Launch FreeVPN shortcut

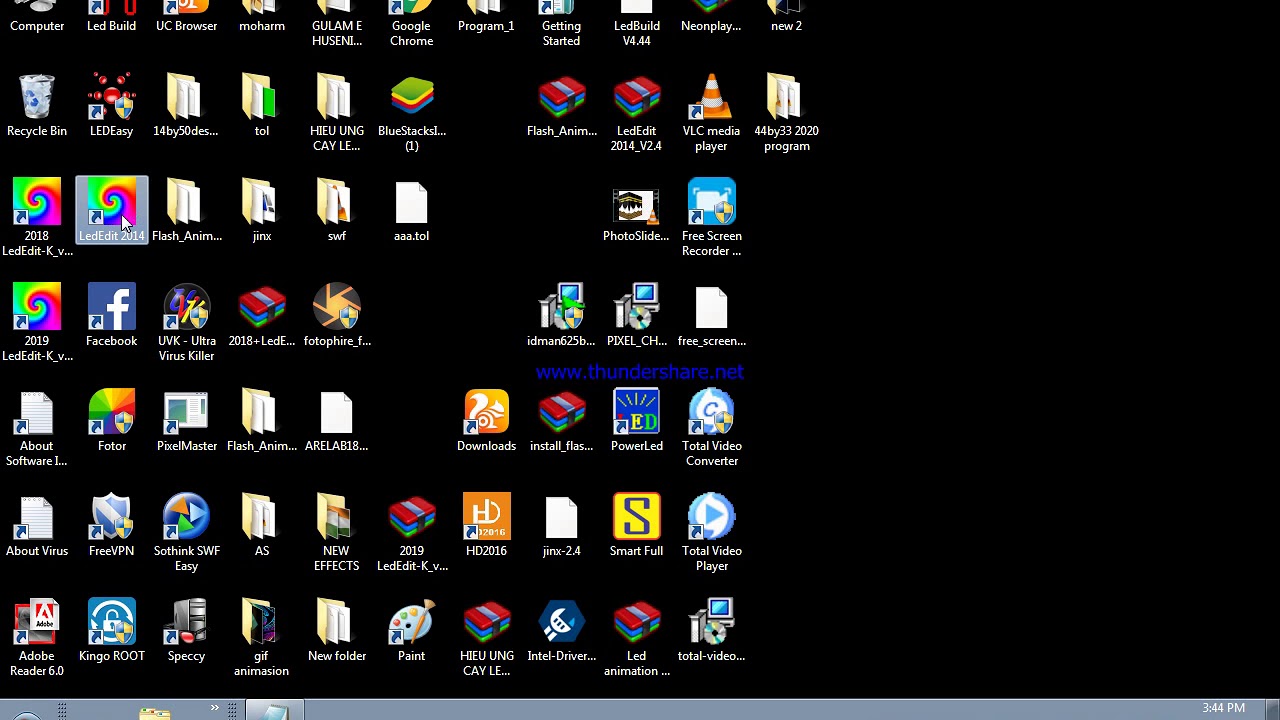click(x=112, y=526)
